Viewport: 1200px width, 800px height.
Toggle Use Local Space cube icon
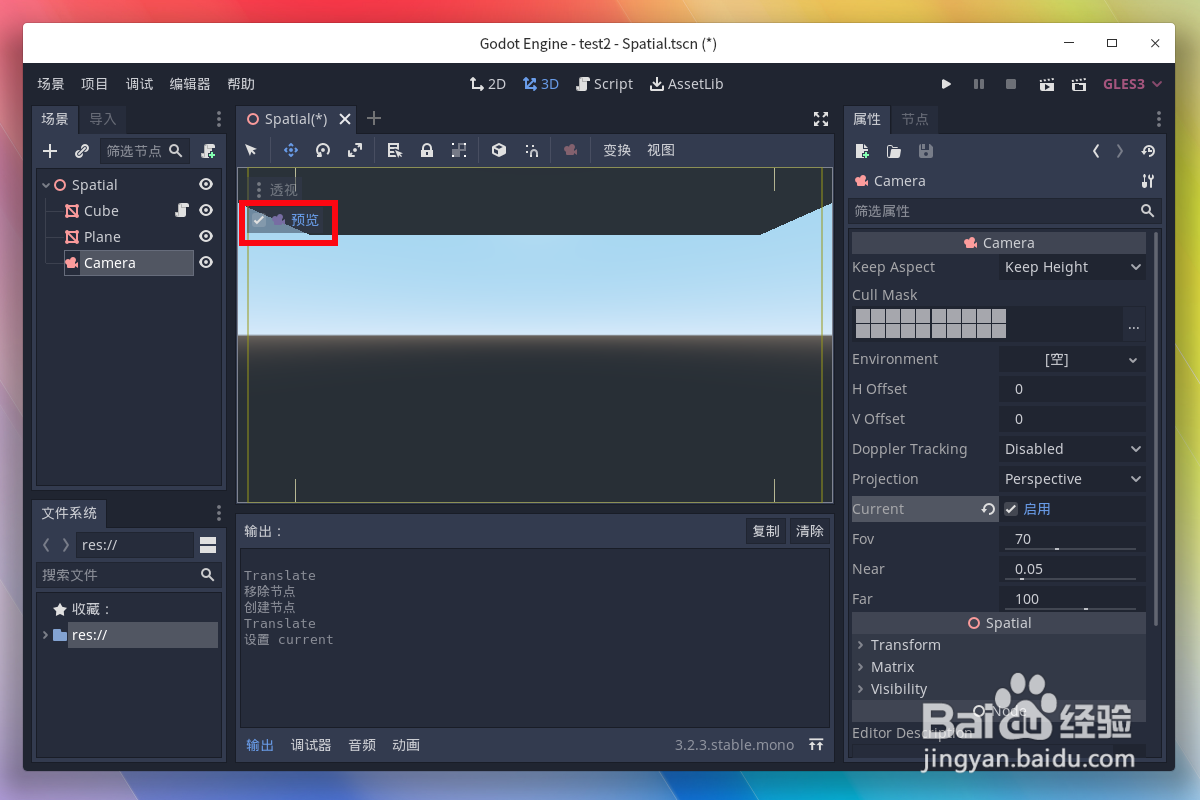click(x=499, y=150)
